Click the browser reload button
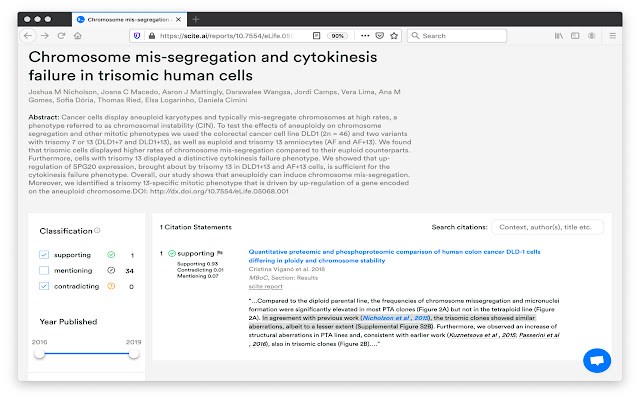The image size is (640, 400). (x=62, y=35)
